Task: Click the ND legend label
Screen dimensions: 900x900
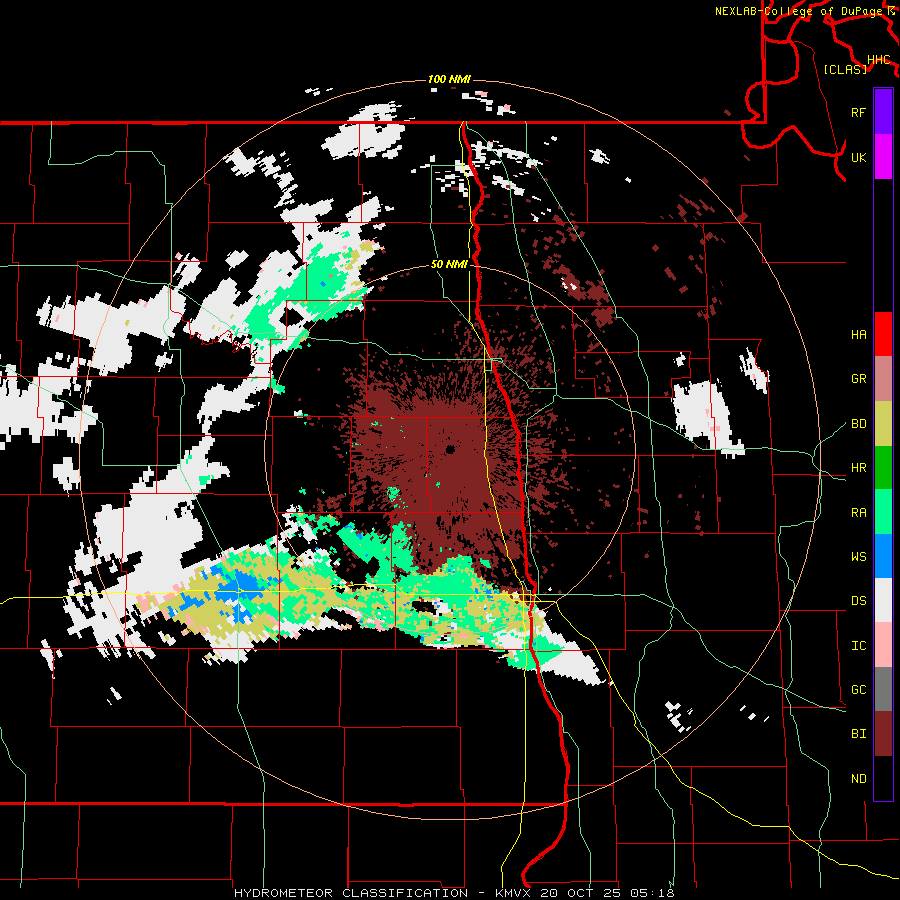Action: point(858,779)
